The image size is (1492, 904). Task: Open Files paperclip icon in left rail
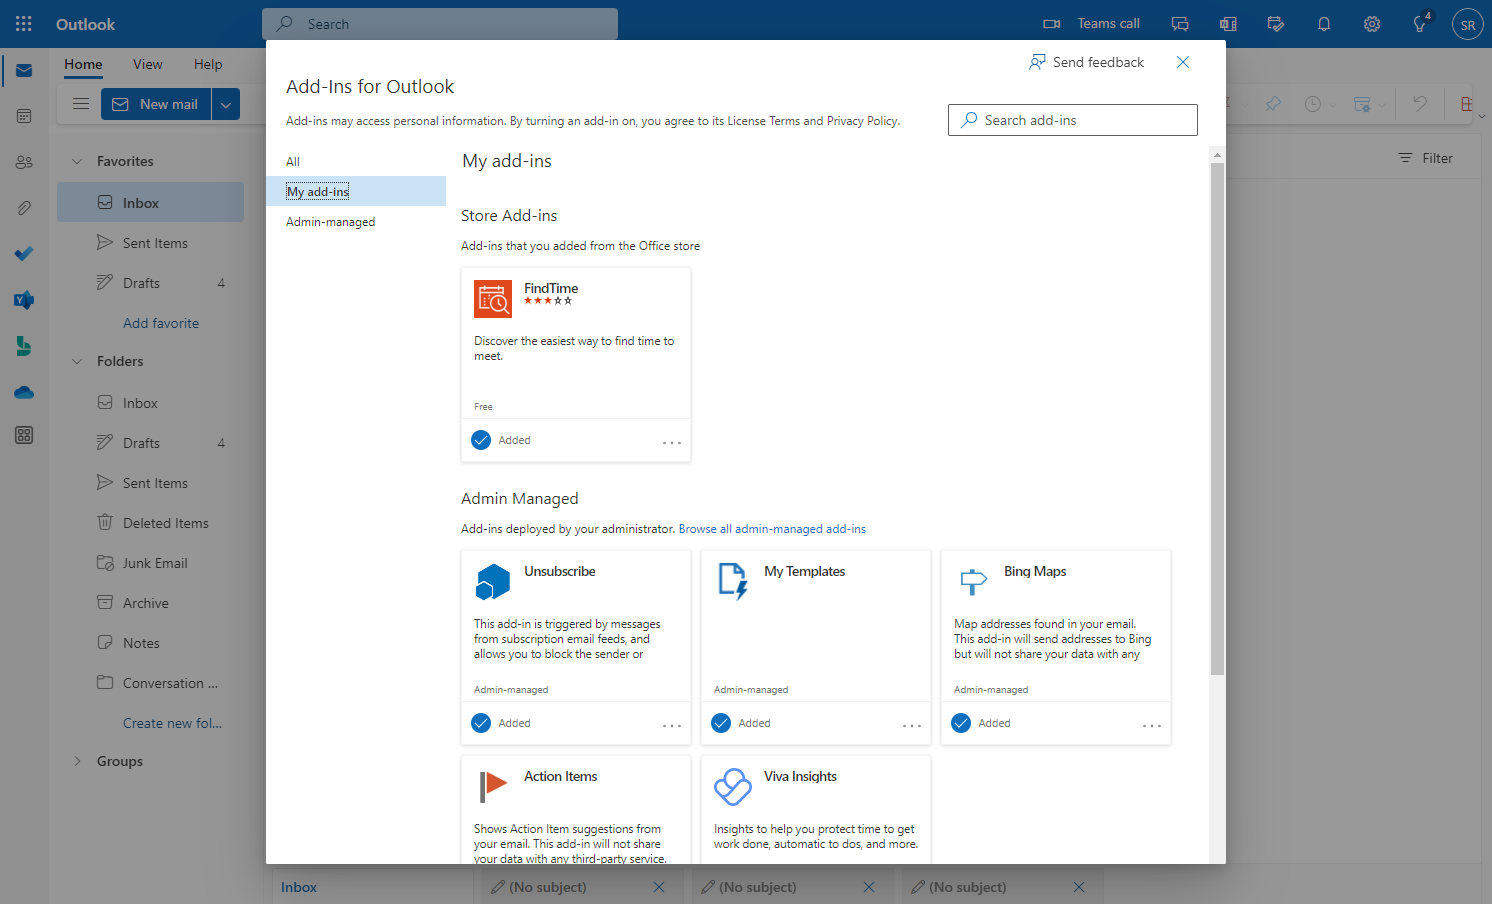(x=24, y=208)
